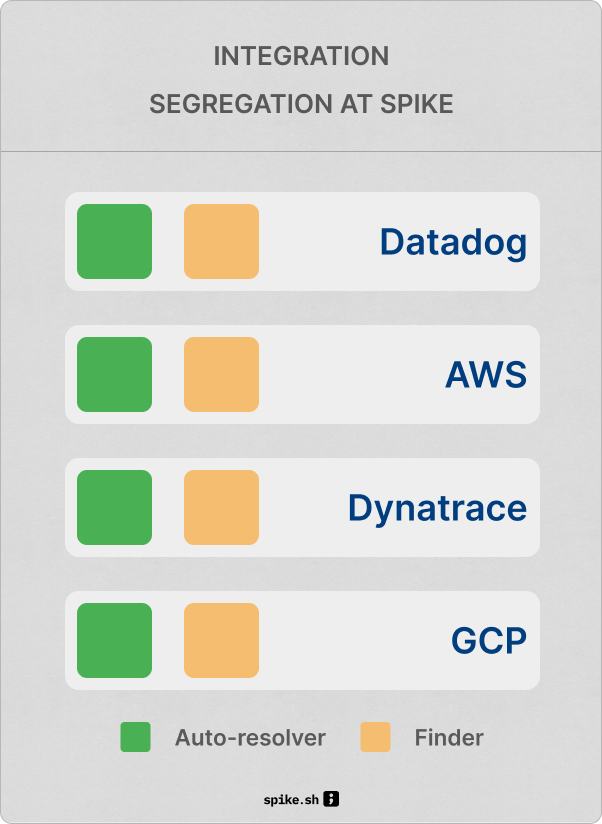Open the spike.sh link text
This screenshot has width=602, height=824.
(x=290, y=800)
